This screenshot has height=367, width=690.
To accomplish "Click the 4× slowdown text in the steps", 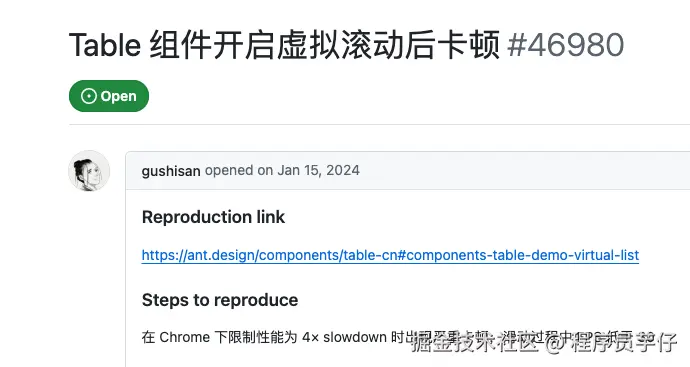I will point(345,338).
